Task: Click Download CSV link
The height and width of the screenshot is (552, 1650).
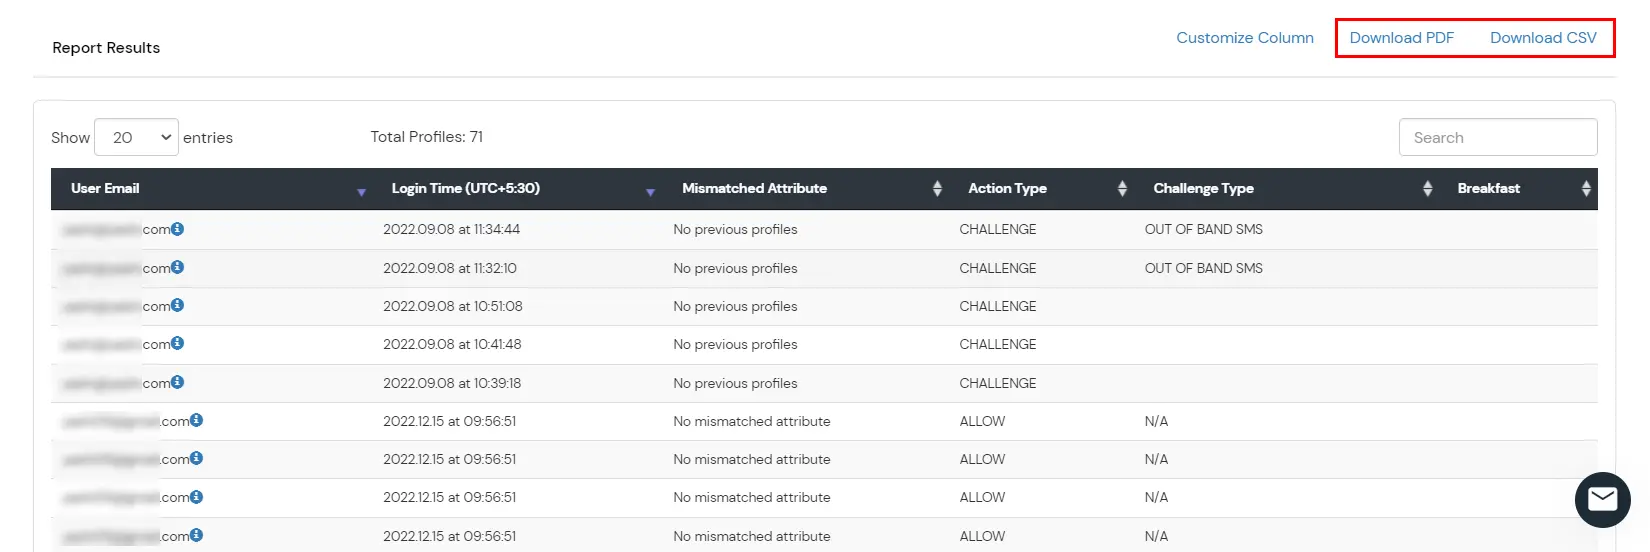Action: coord(1543,38)
